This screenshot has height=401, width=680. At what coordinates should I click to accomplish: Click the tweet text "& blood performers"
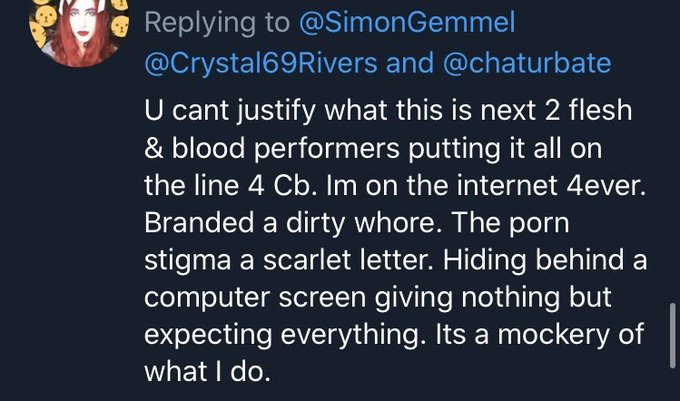272,149
